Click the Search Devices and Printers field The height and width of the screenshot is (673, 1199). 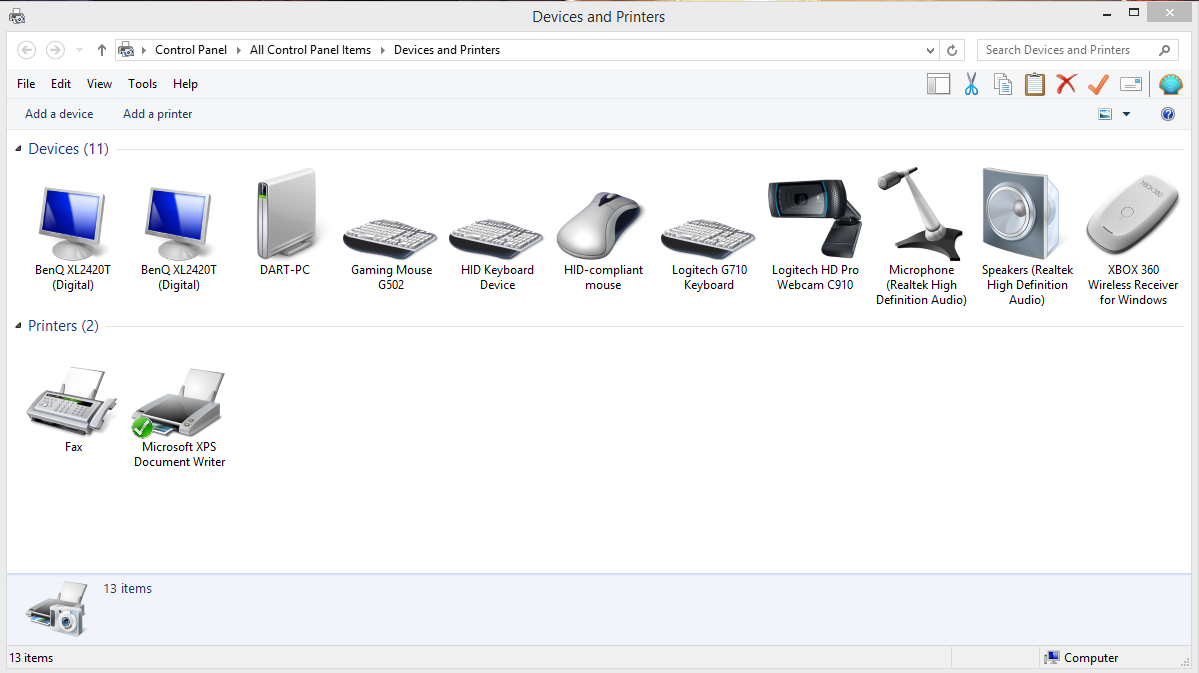1067,50
